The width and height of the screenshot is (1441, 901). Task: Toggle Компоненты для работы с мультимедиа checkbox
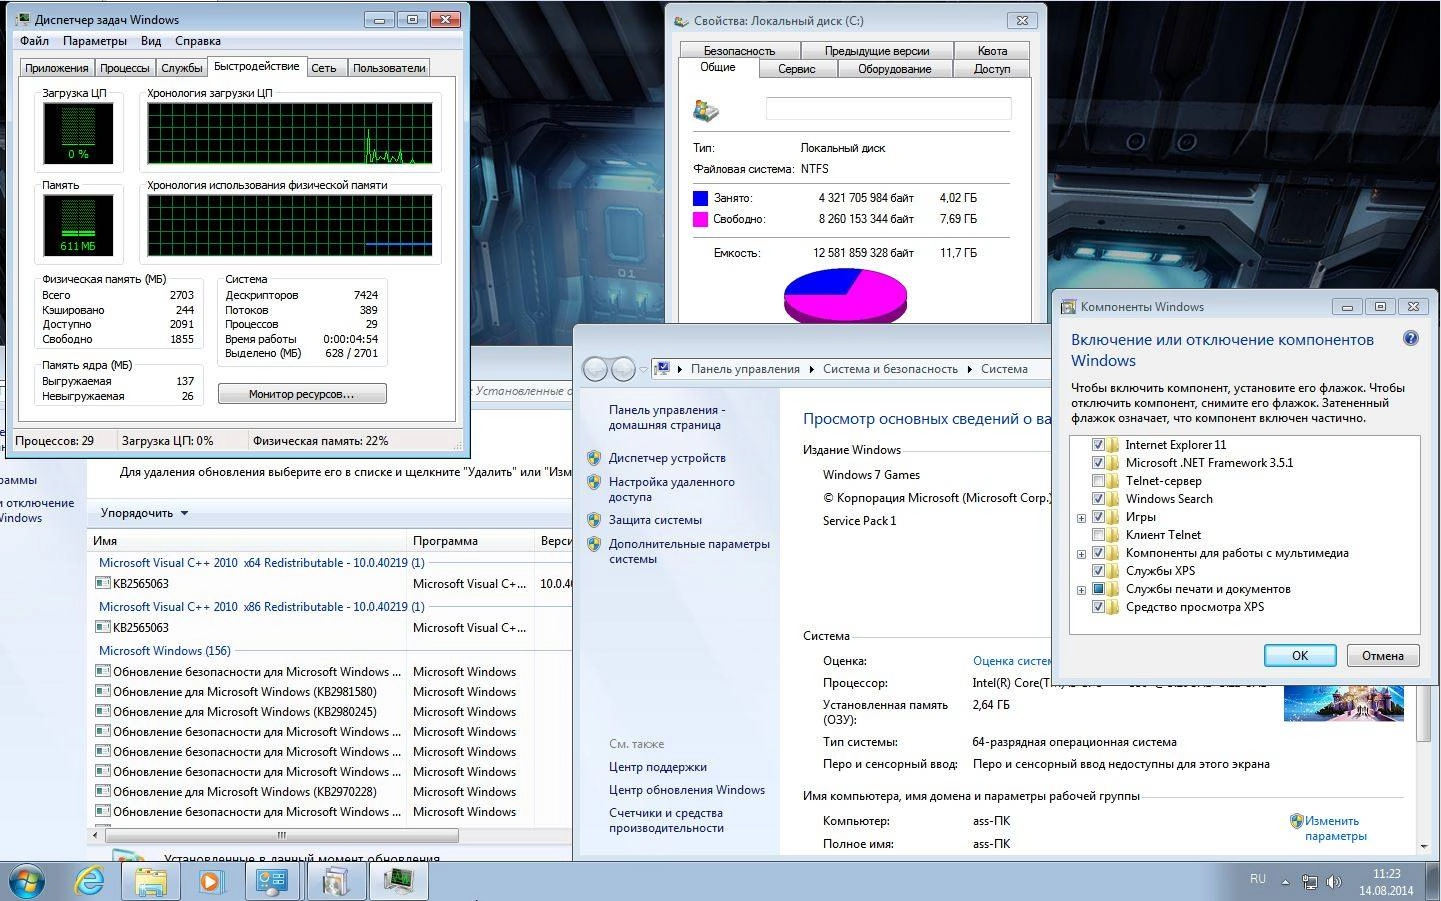click(1098, 553)
